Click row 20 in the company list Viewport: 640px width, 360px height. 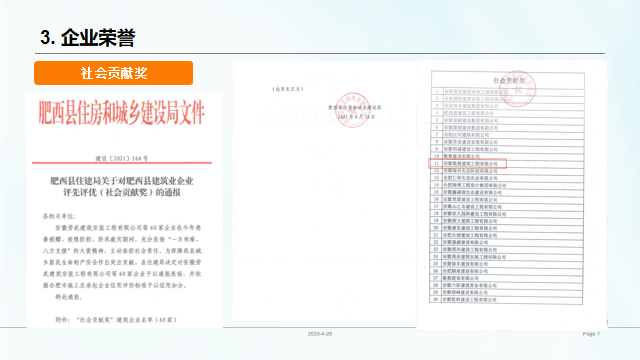(x=507, y=228)
